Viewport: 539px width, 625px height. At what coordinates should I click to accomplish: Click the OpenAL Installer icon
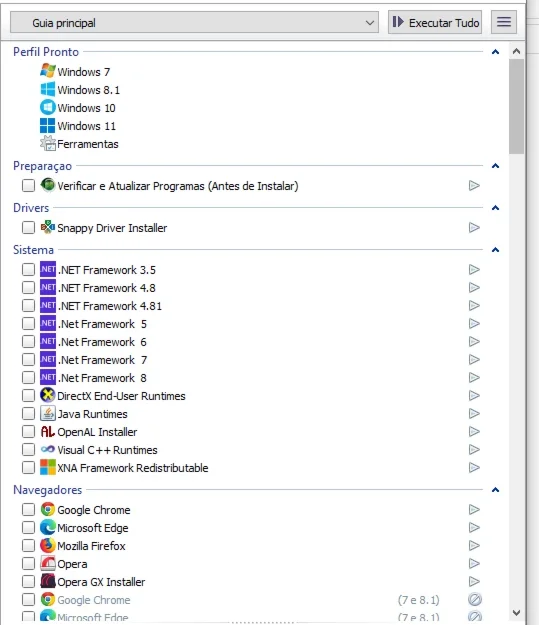47,431
